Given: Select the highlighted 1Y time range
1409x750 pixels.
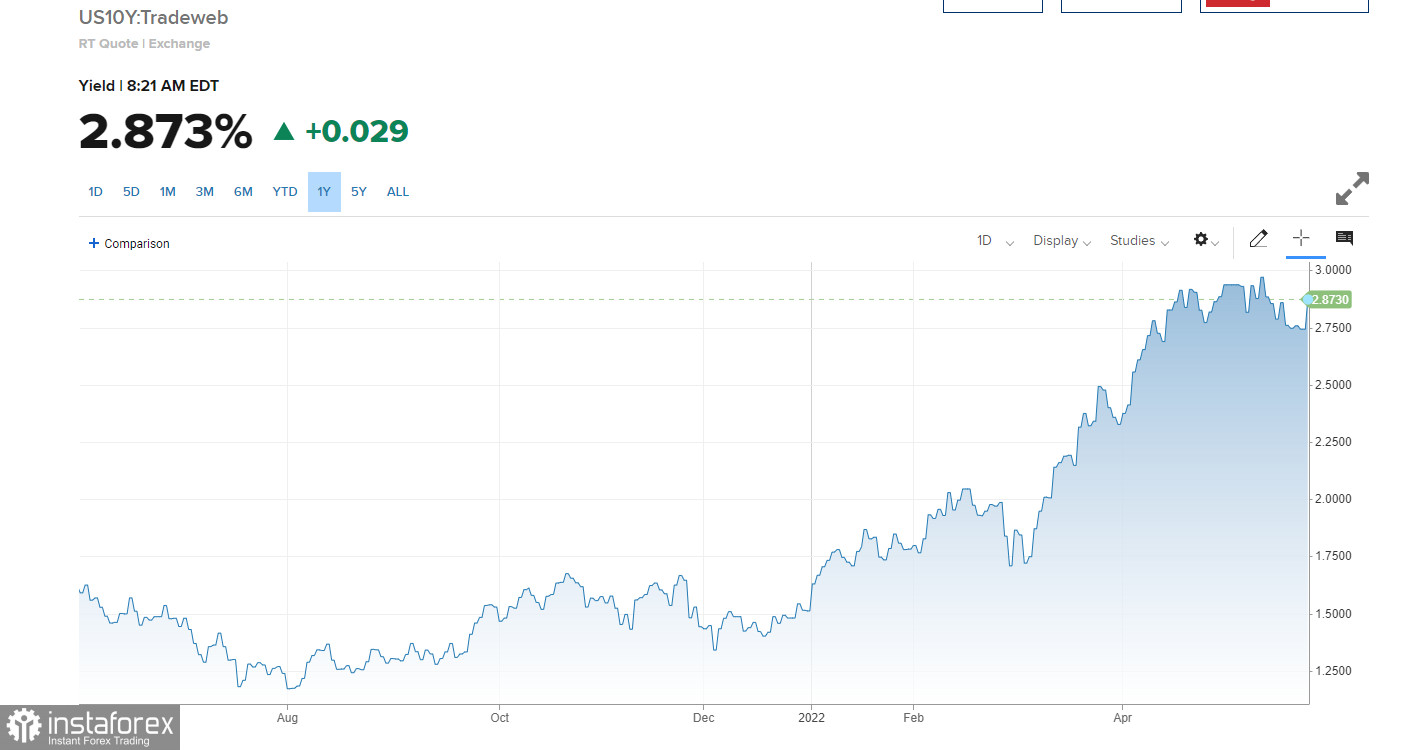Looking at the screenshot, I should pyautogui.click(x=324, y=192).
